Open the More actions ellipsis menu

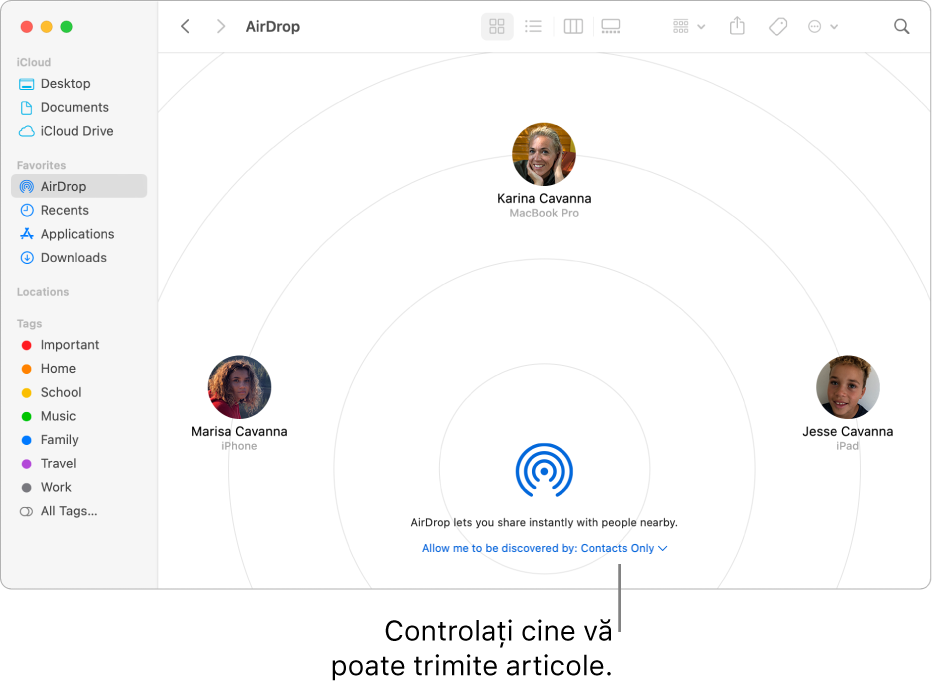click(x=823, y=26)
